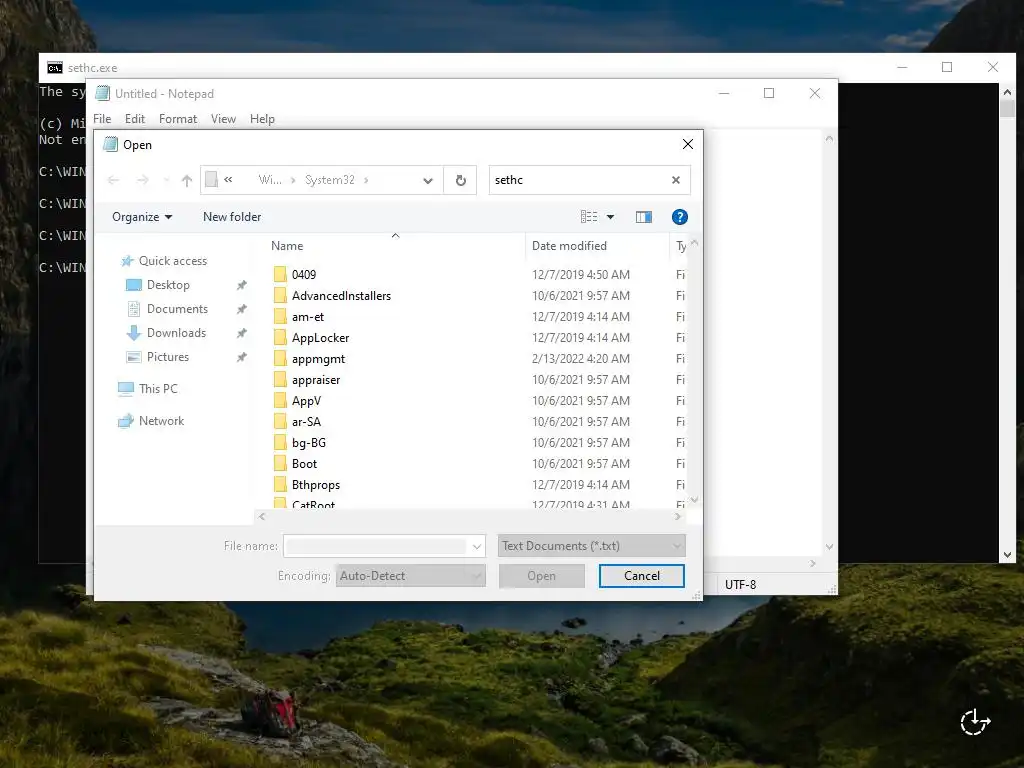Select Pictures in navigation pane
The width and height of the screenshot is (1024, 768).
pos(168,357)
